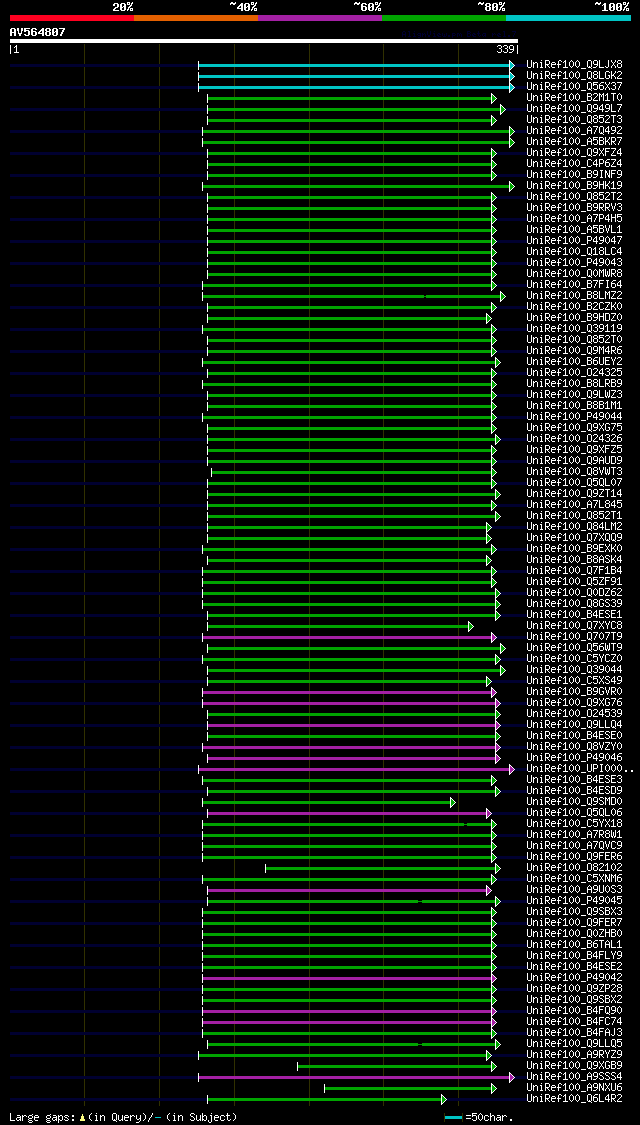The image size is (640, 1125).
Task: Select the UniRef100_A9RYZ9 label
Action: (x=574, y=1054)
